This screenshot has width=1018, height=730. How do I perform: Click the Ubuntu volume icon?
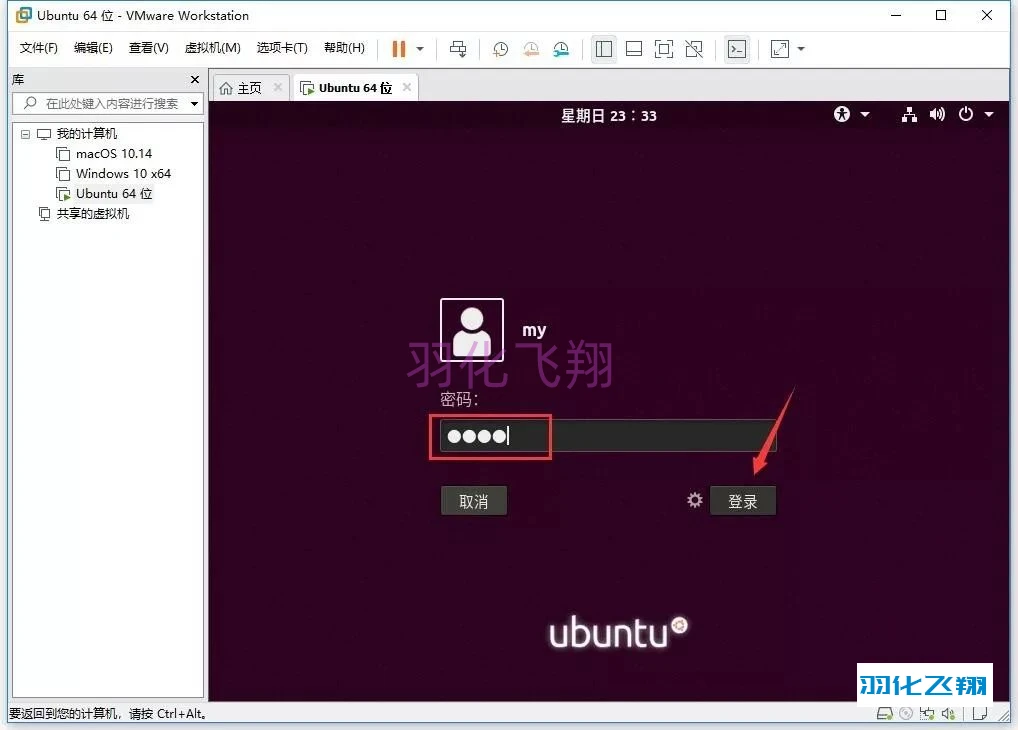pos(937,115)
